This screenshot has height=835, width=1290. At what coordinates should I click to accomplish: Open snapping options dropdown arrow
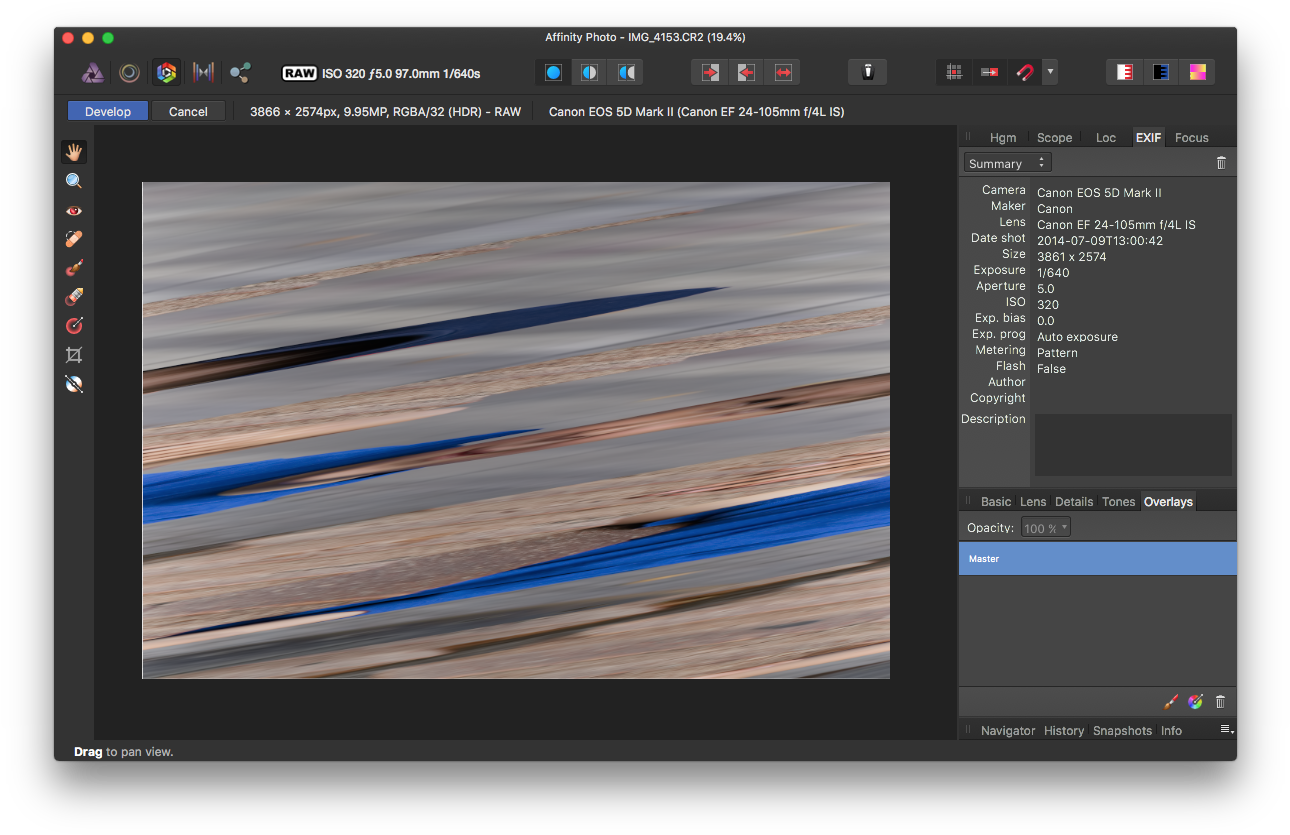point(1049,72)
